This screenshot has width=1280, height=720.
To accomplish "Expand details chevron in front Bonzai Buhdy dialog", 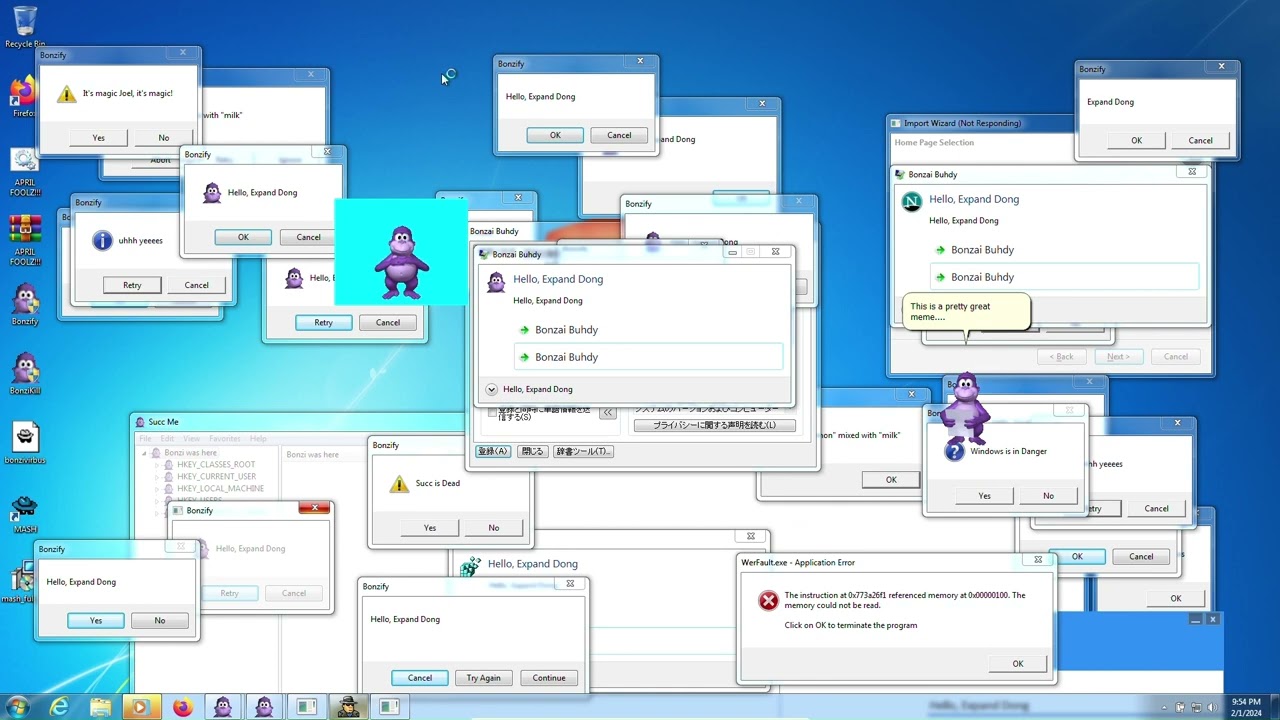I will (x=491, y=390).
